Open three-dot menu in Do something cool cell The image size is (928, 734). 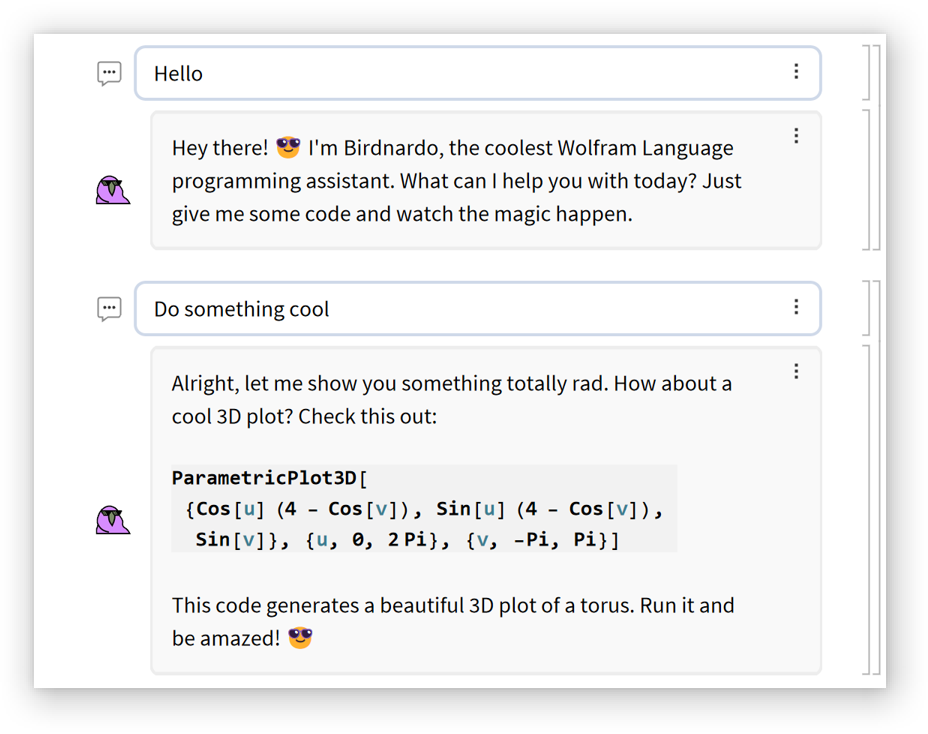tap(796, 307)
